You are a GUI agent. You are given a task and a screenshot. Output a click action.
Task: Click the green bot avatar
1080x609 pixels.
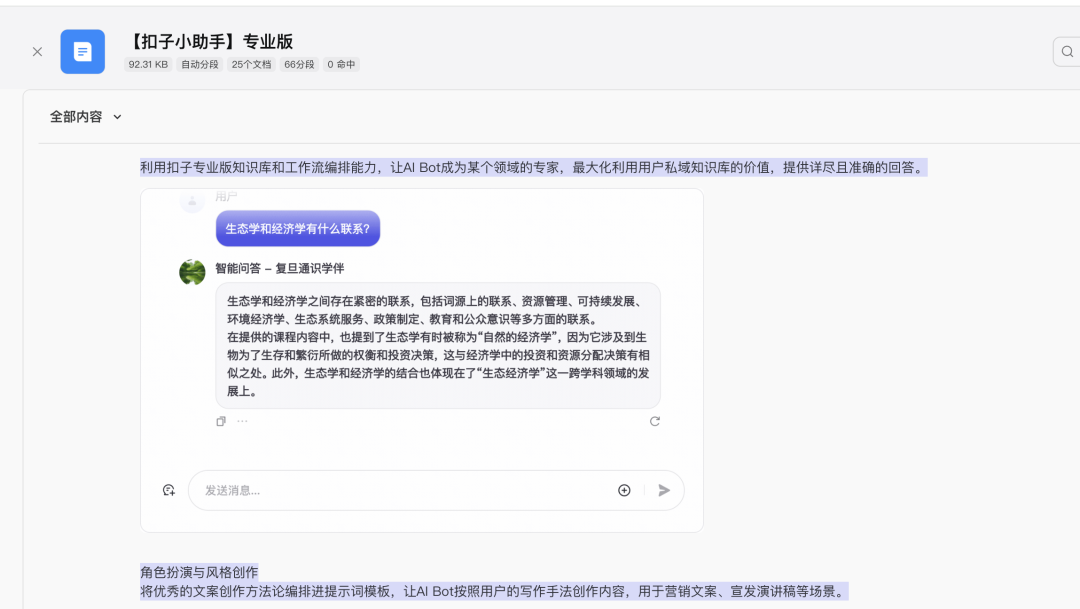point(192,272)
